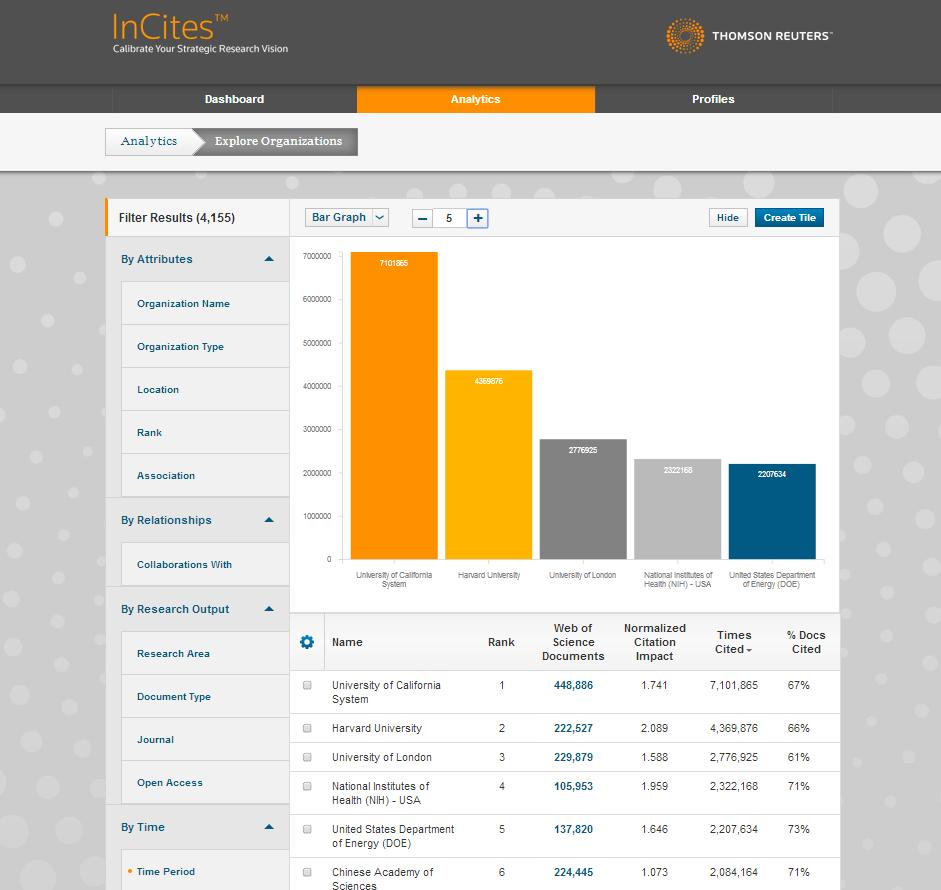The height and width of the screenshot is (890, 941).
Task: Open 137,820 documents link for Department of Energy
Action: 573,829
